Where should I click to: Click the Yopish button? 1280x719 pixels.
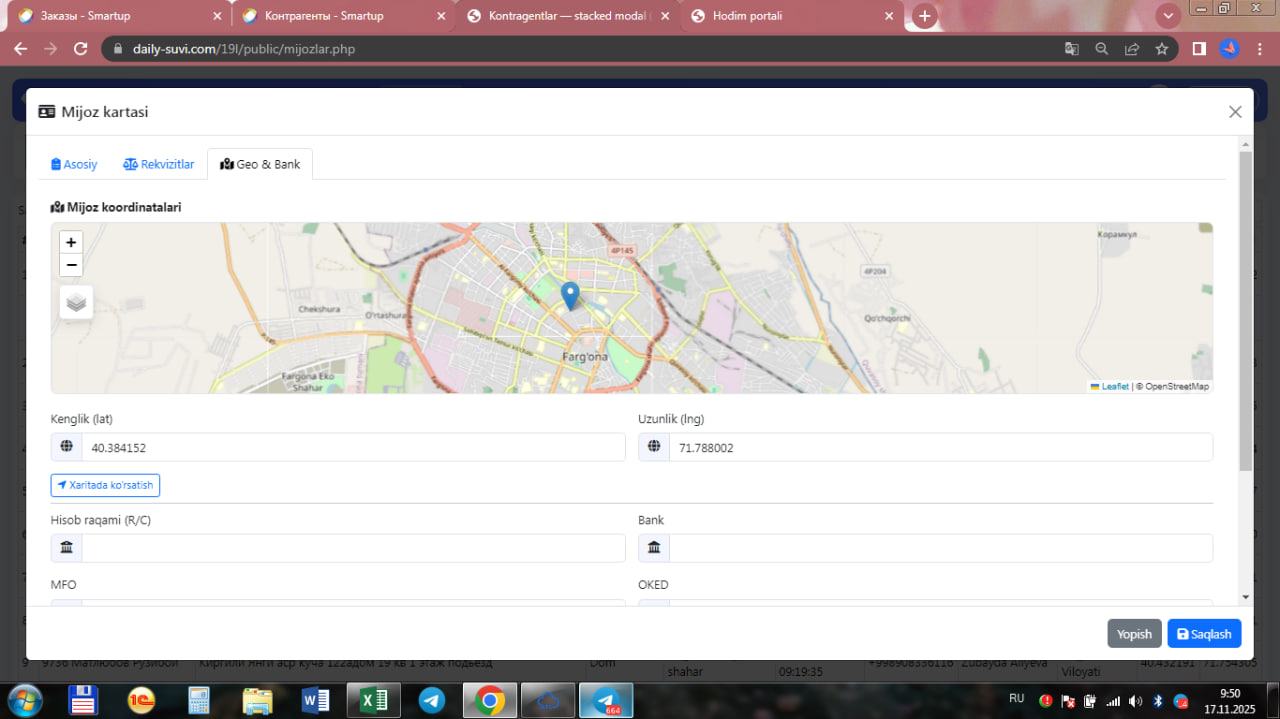click(1134, 634)
